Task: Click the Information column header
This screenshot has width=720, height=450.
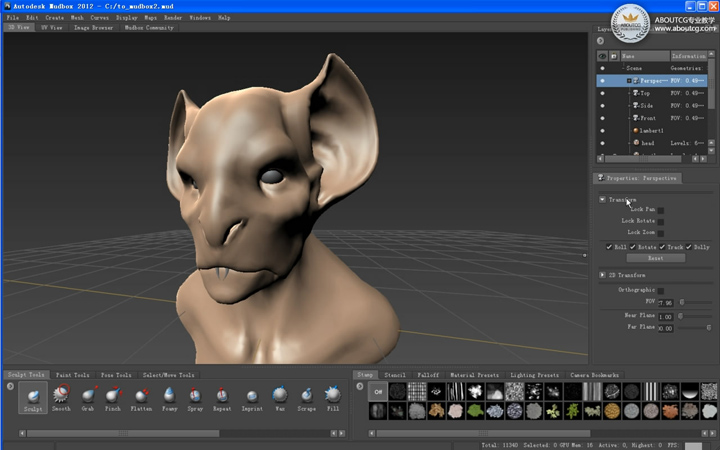Action: point(689,56)
